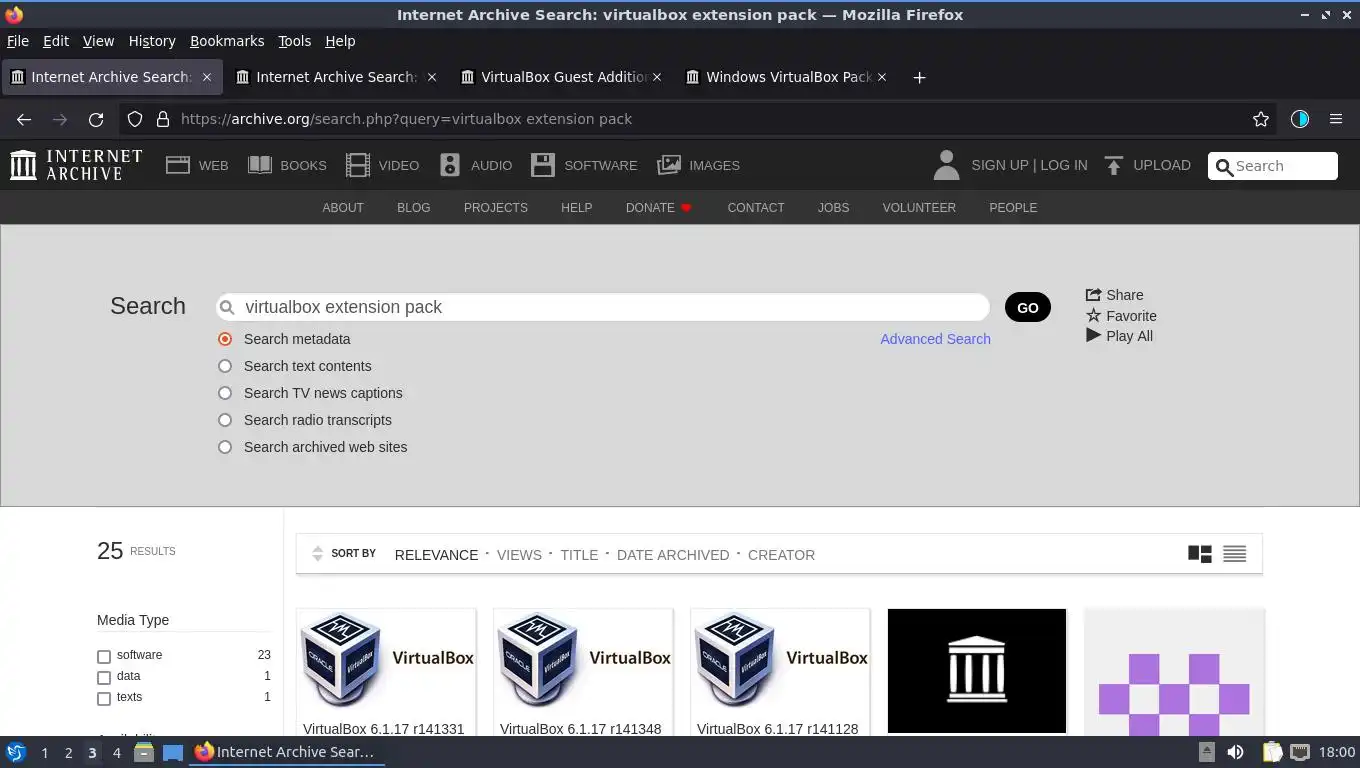This screenshot has height=768, width=1360.
Task: Click the user avatar icon
Action: [x=946, y=165]
